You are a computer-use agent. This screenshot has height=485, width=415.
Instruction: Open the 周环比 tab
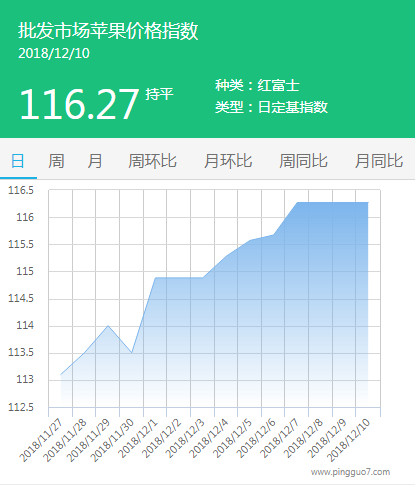point(152,161)
